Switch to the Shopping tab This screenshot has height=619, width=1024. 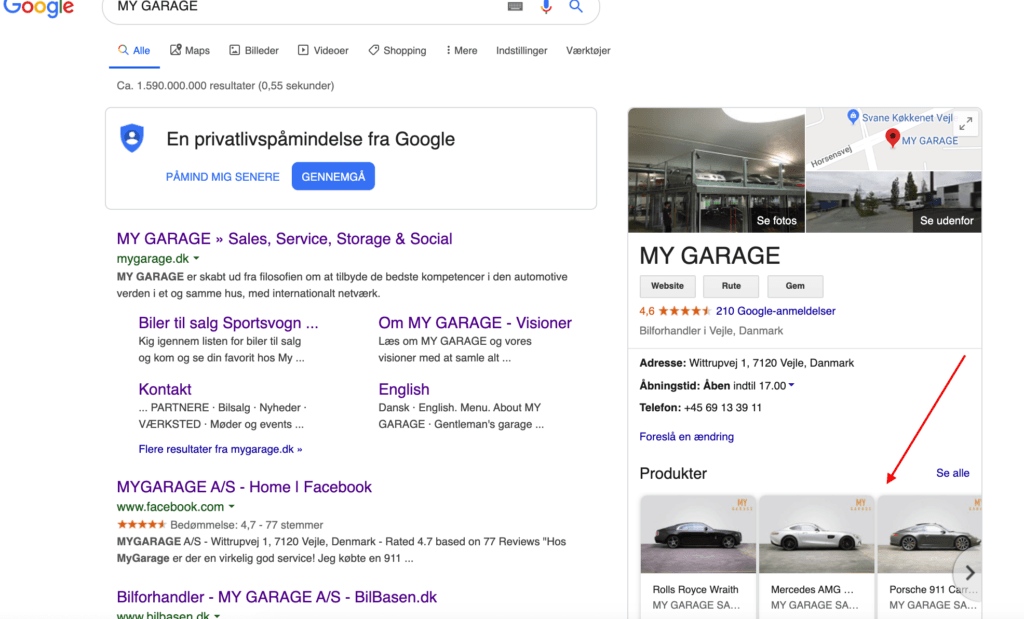397,50
